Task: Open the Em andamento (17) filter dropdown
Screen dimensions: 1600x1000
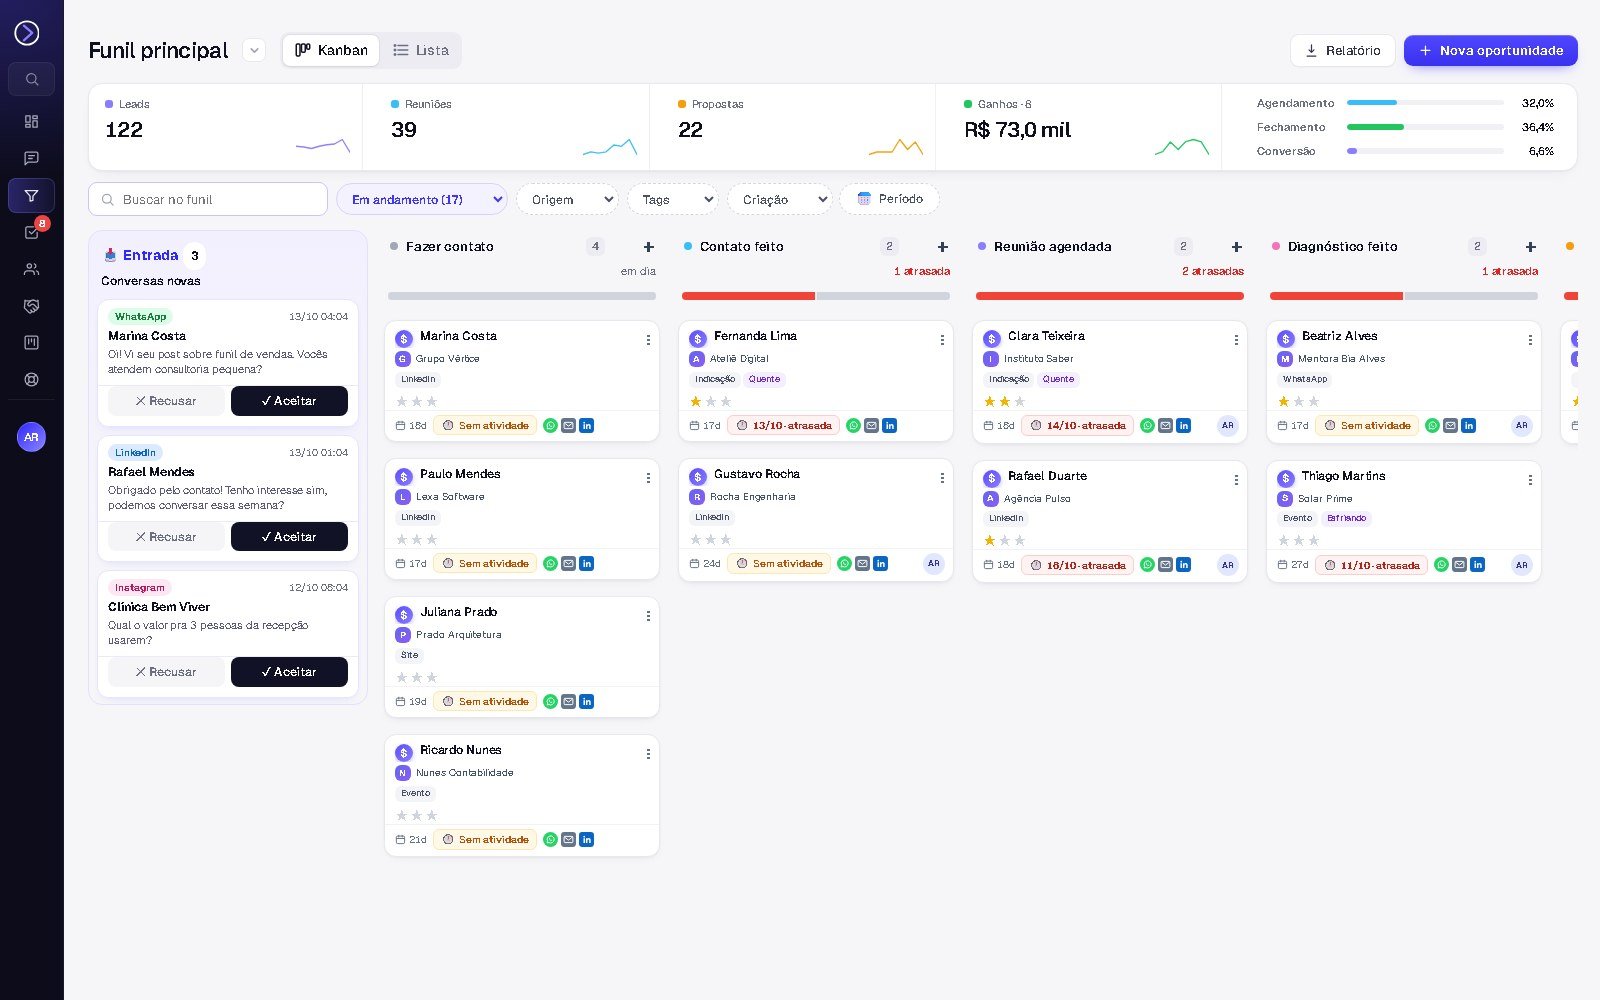Action: pyautogui.click(x=422, y=199)
